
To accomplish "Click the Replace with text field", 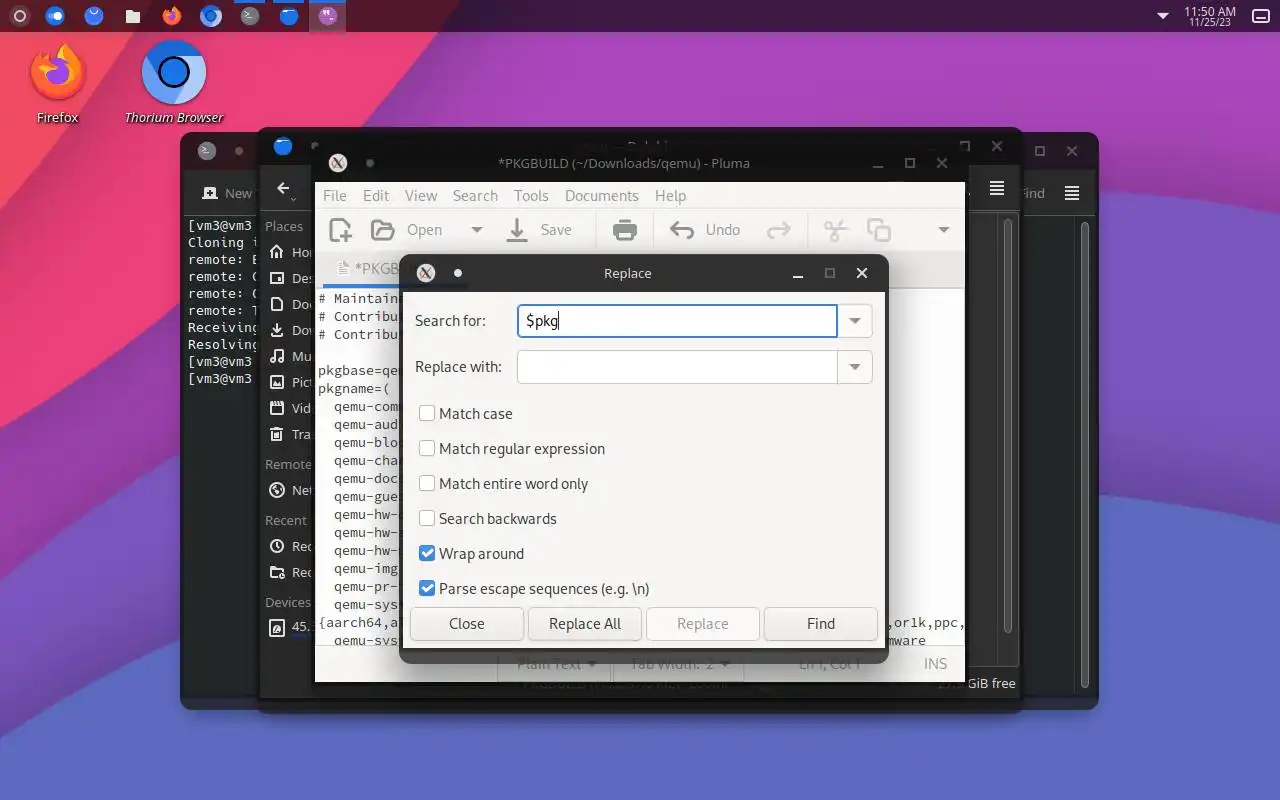I will pos(677,367).
